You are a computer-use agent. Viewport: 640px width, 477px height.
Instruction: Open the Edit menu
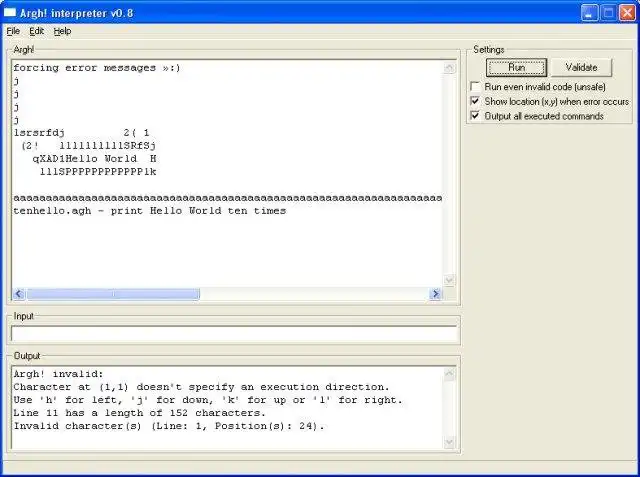(x=36, y=31)
